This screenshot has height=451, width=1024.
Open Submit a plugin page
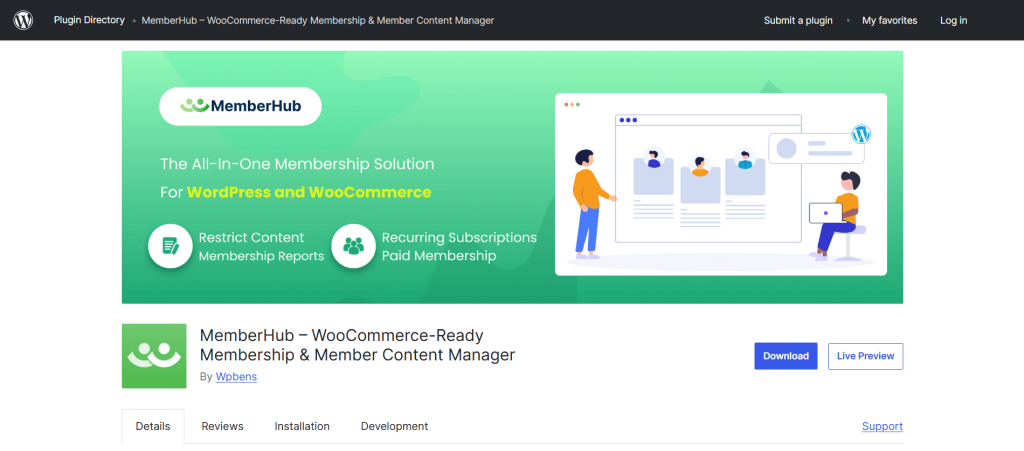coord(798,20)
